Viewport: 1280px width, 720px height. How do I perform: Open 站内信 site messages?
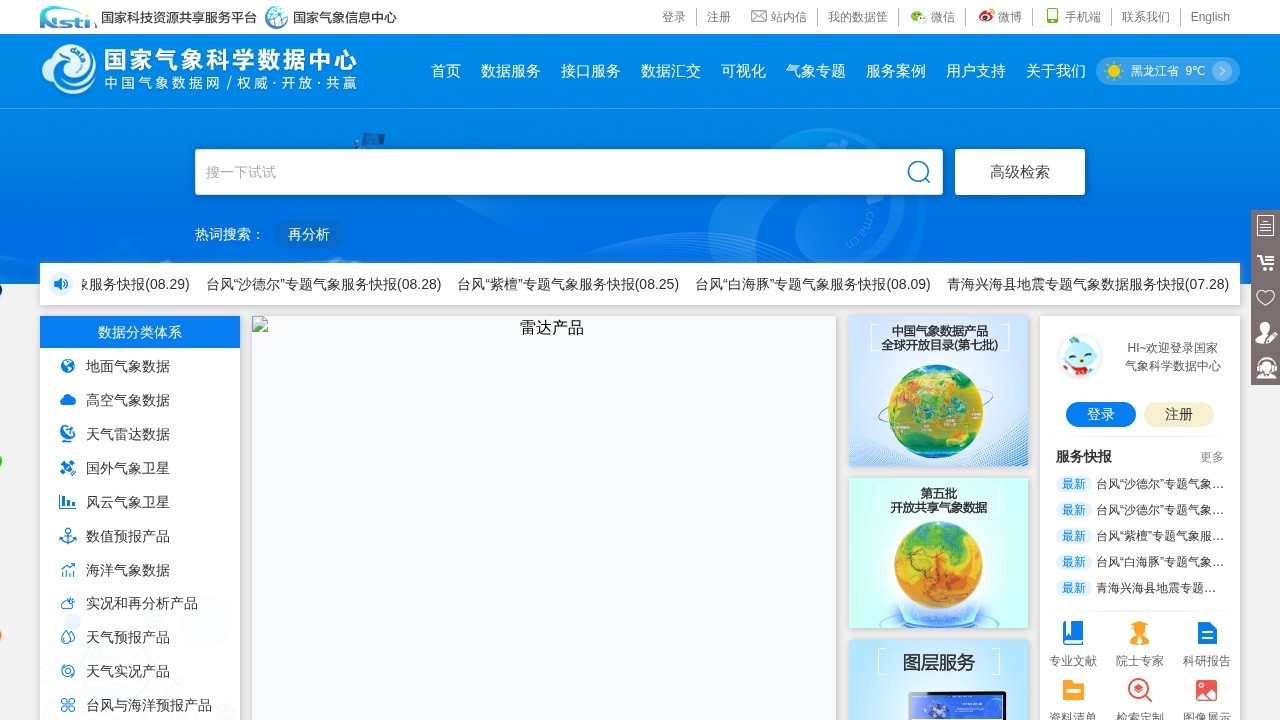779,17
